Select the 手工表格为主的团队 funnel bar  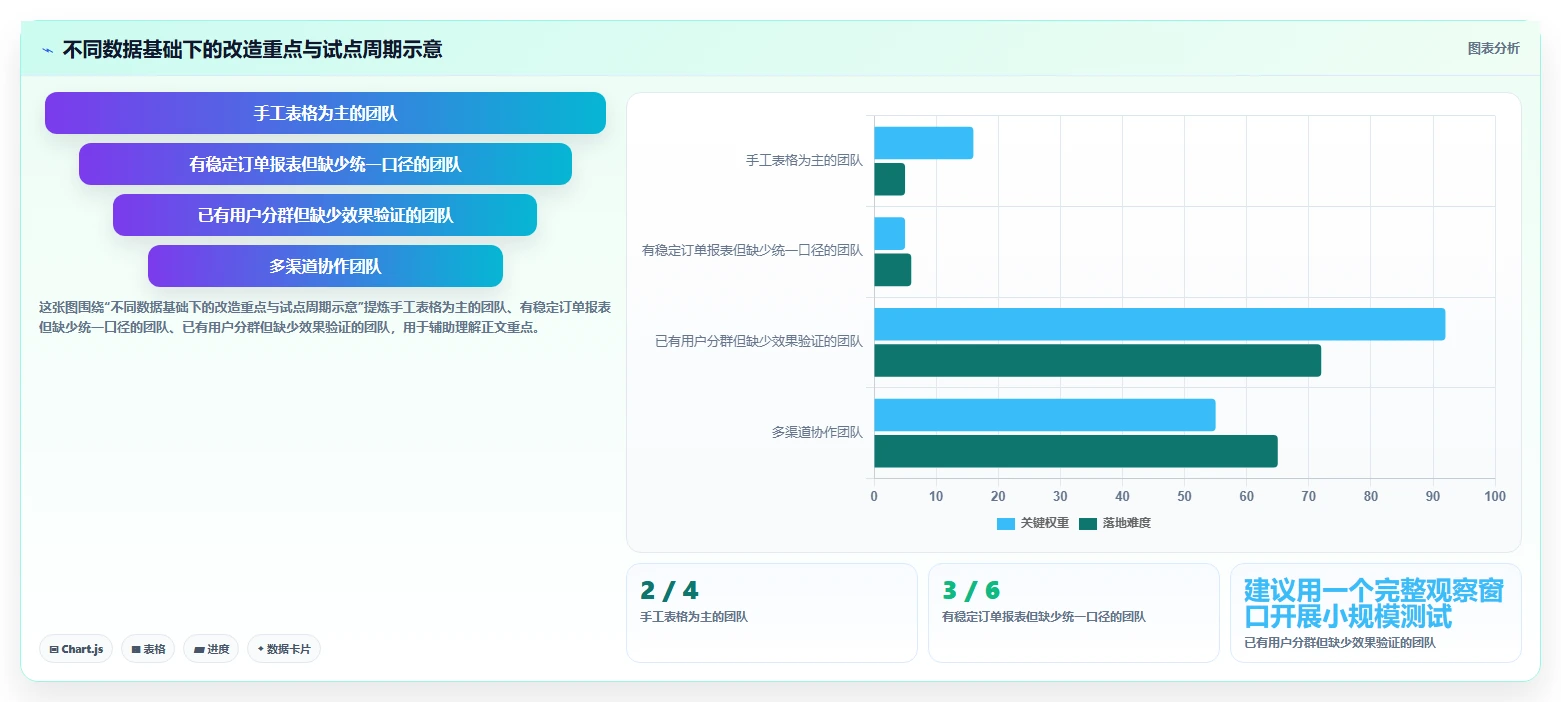[x=325, y=113]
